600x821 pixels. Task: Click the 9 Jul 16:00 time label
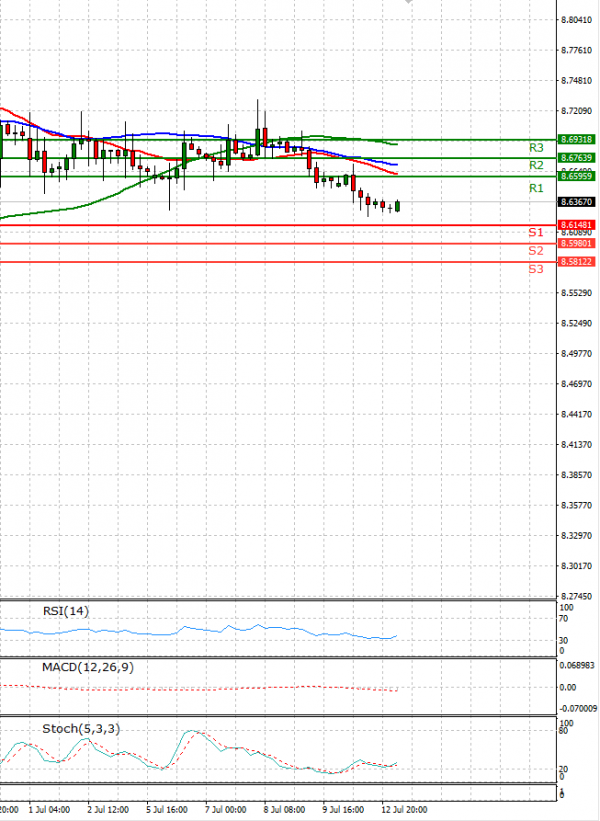click(343, 809)
